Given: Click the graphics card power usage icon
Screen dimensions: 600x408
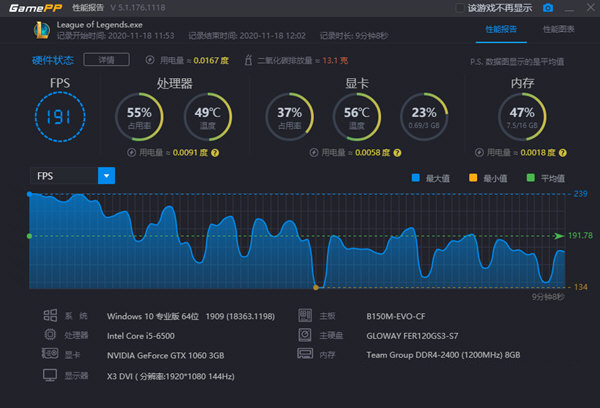Looking at the screenshot, I should tap(314, 153).
